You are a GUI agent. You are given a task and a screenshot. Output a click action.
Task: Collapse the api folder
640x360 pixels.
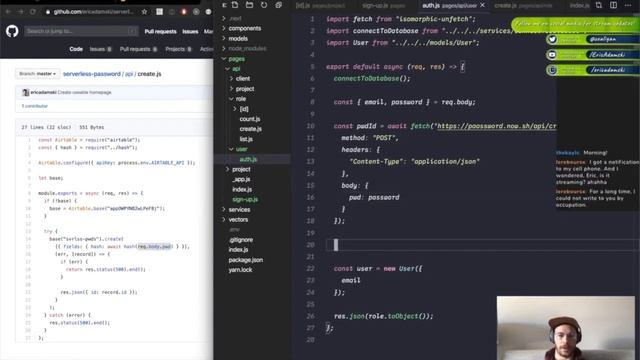pos(228,69)
